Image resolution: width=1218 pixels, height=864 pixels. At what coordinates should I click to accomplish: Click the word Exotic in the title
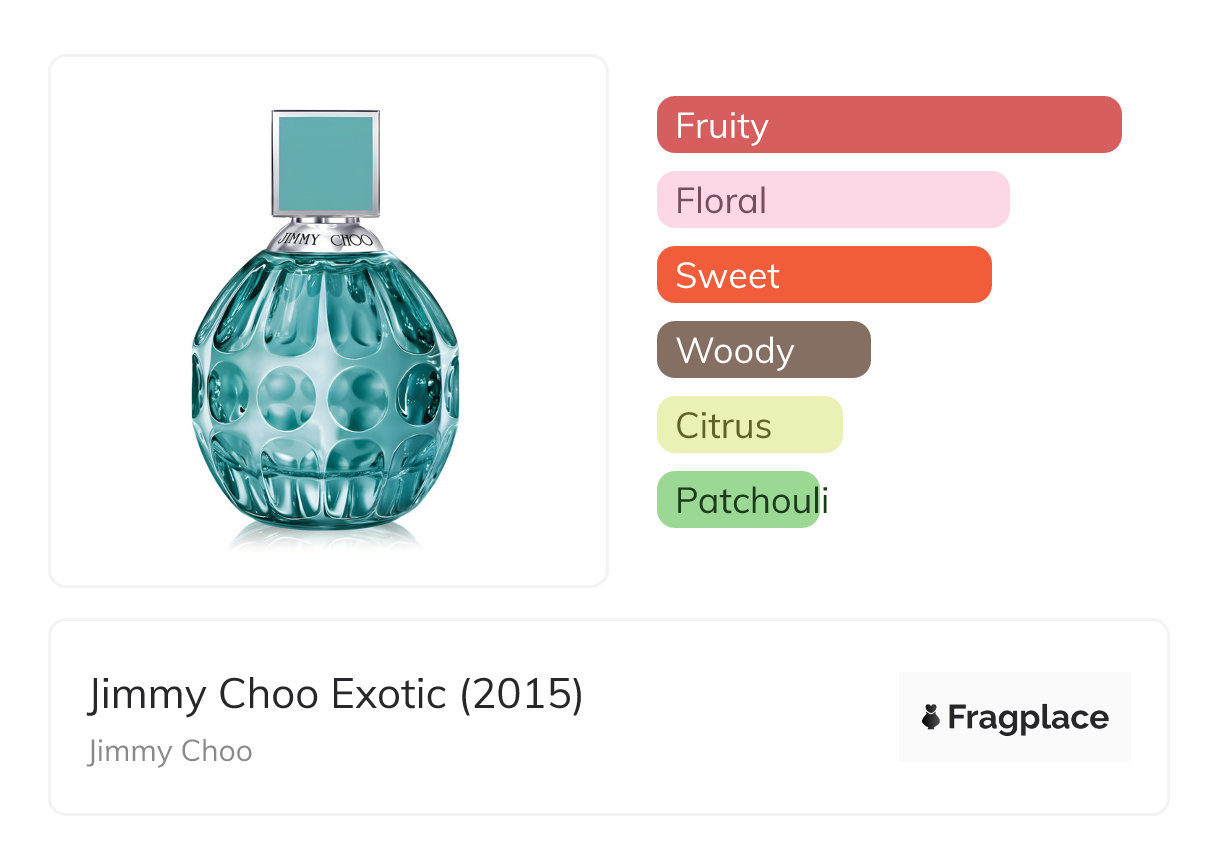388,694
